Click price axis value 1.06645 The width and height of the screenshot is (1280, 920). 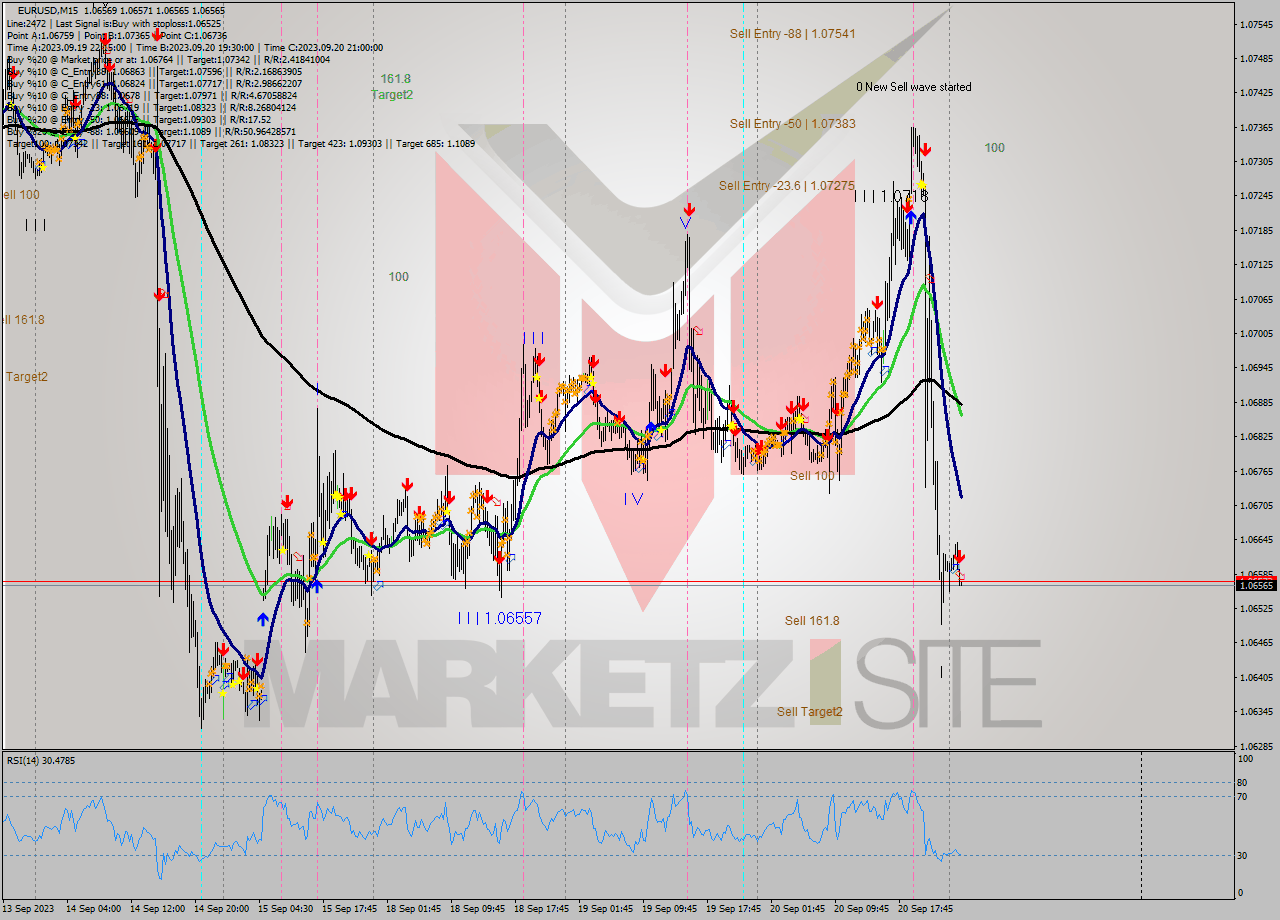[1256, 539]
